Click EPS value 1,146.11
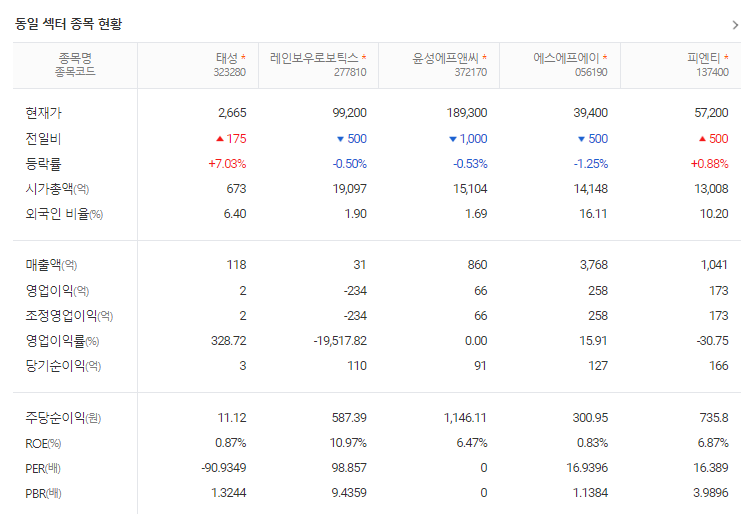Screen dimensions: 748x514 465,418
